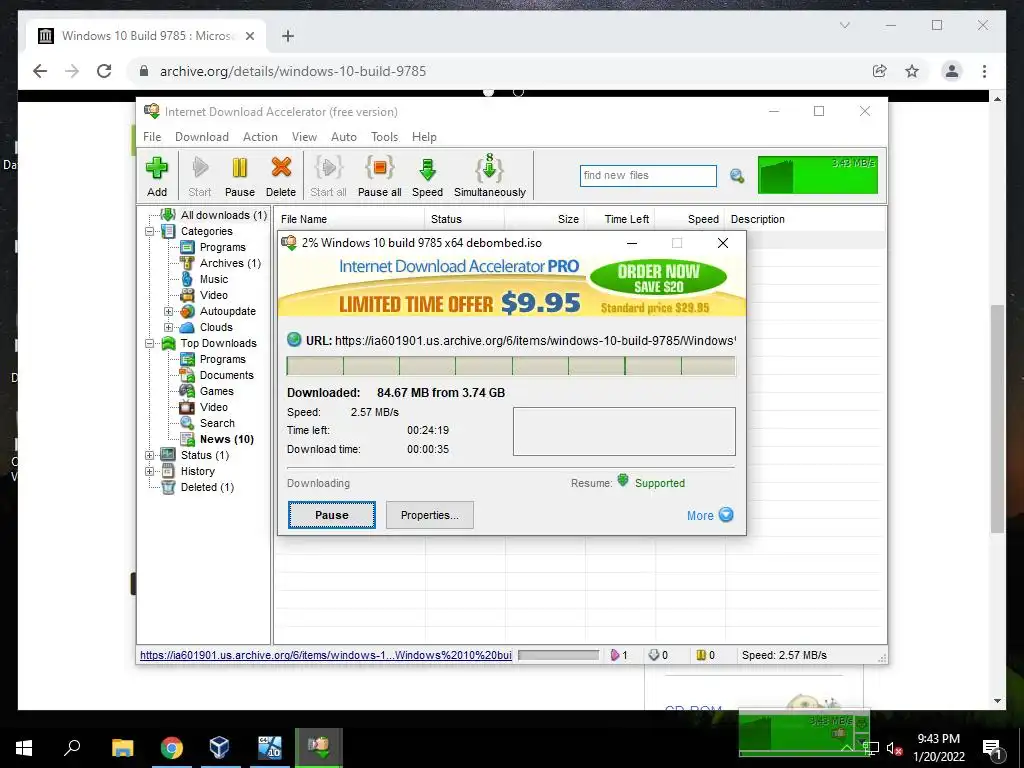Select the Programs category under Categories

click(x=223, y=247)
